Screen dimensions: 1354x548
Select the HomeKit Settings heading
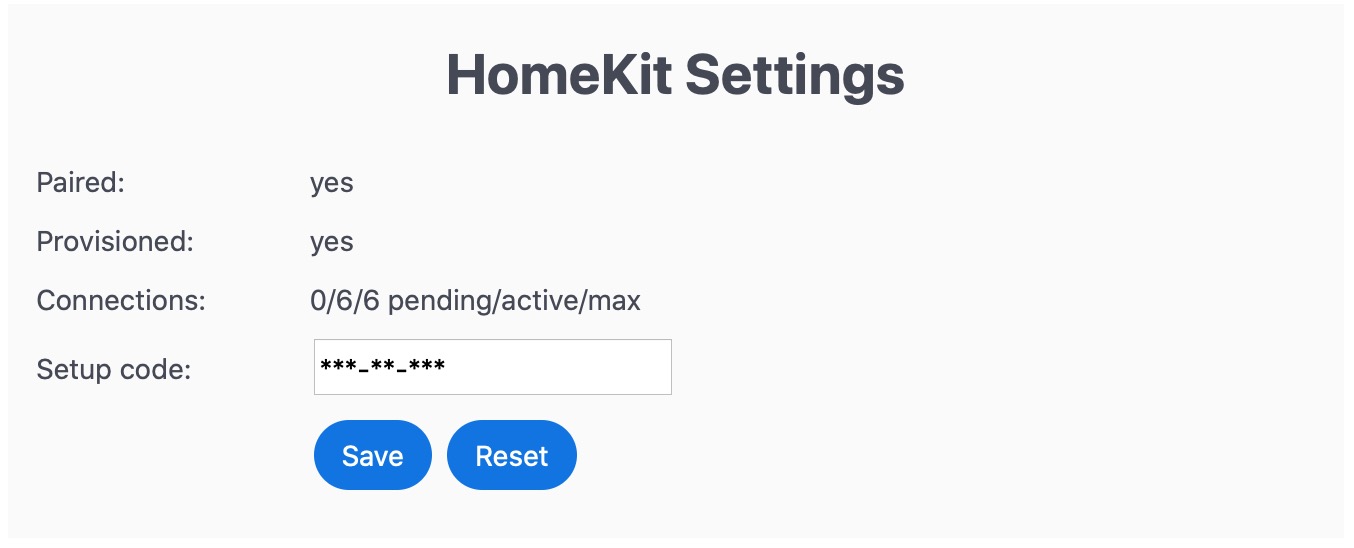(676, 75)
